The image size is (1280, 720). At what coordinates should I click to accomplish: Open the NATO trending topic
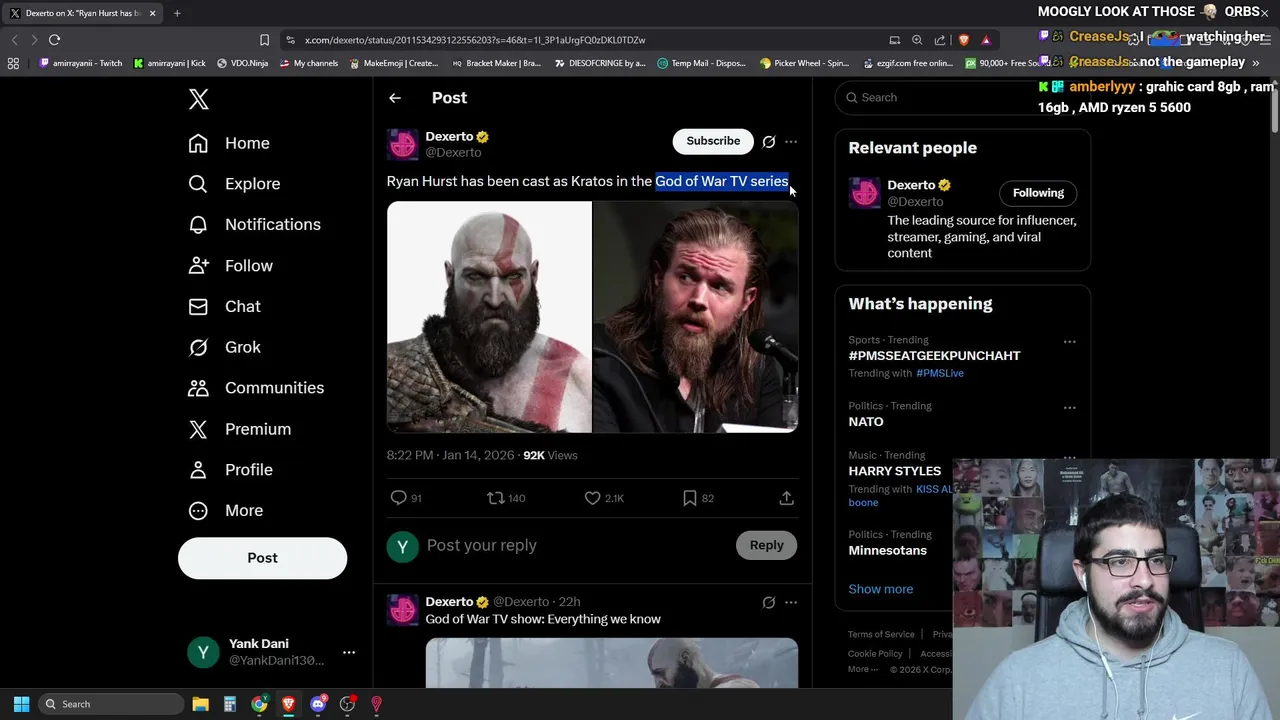(x=866, y=422)
